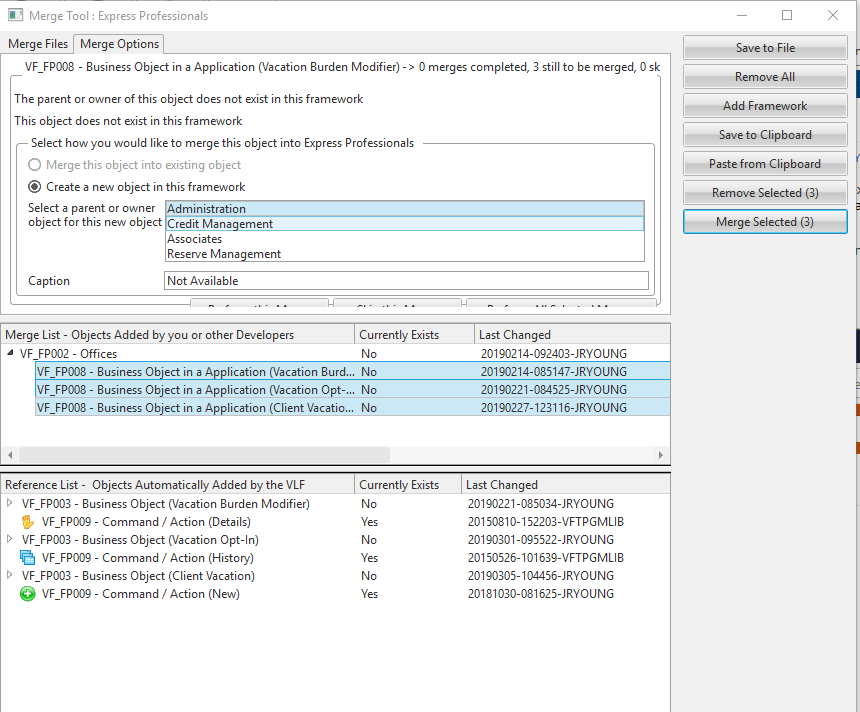Select 'Merge this object into existing object'
This screenshot has height=712, width=860.
[36, 165]
